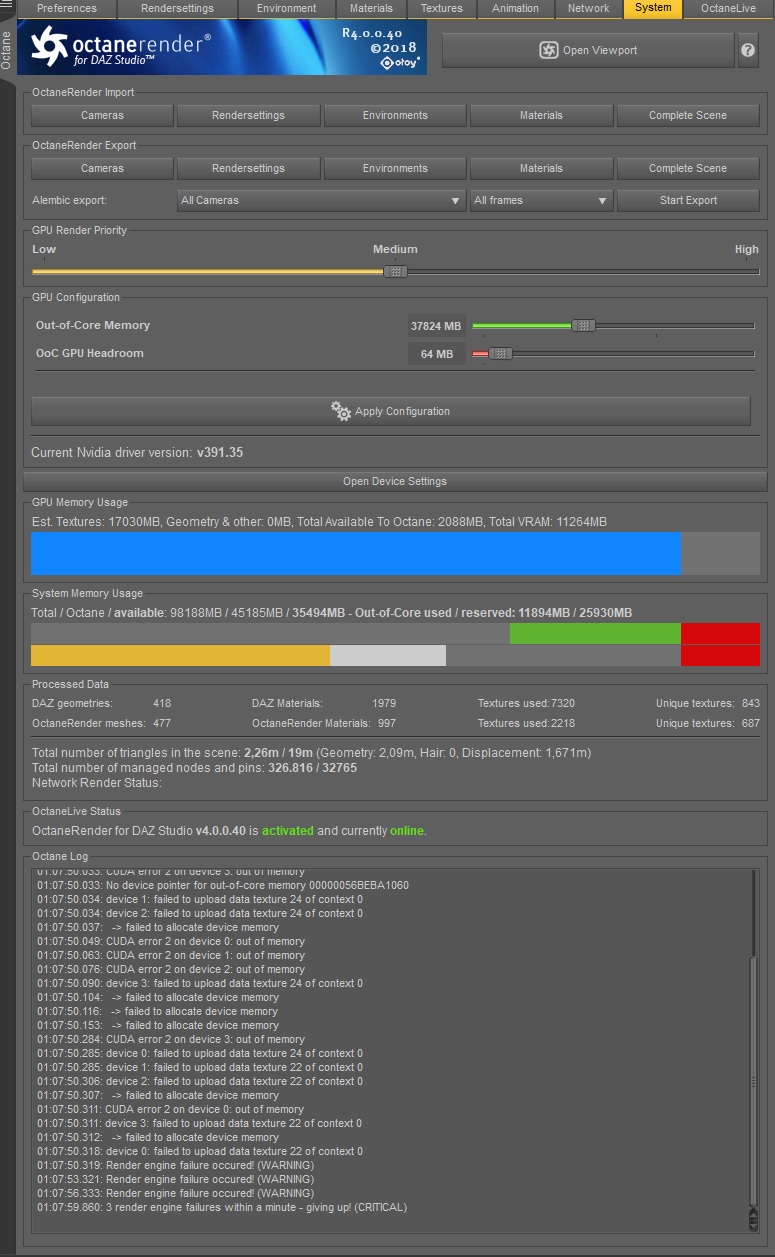Click the OctaneRender meshes 477 value
This screenshot has width=775, height=1257.
click(162, 723)
